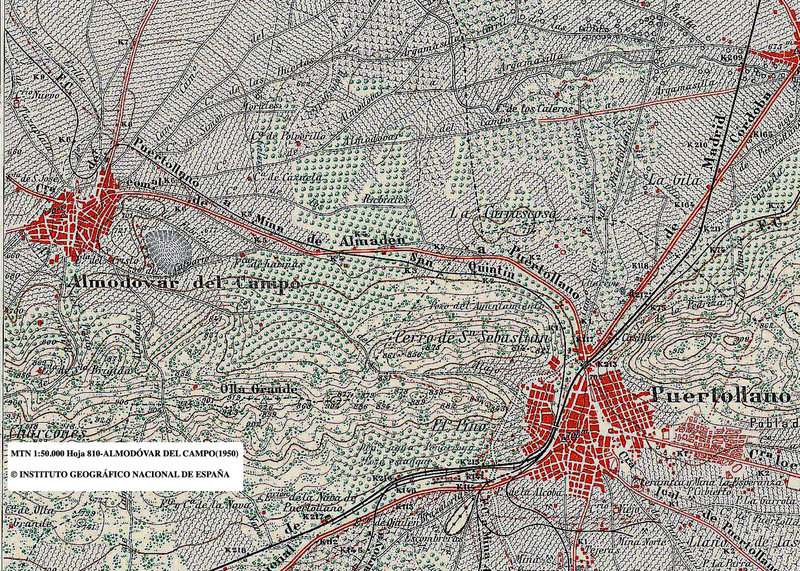Click the bold 'Puertollano' city name label
The height and width of the screenshot is (571, 800).
(x=721, y=395)
